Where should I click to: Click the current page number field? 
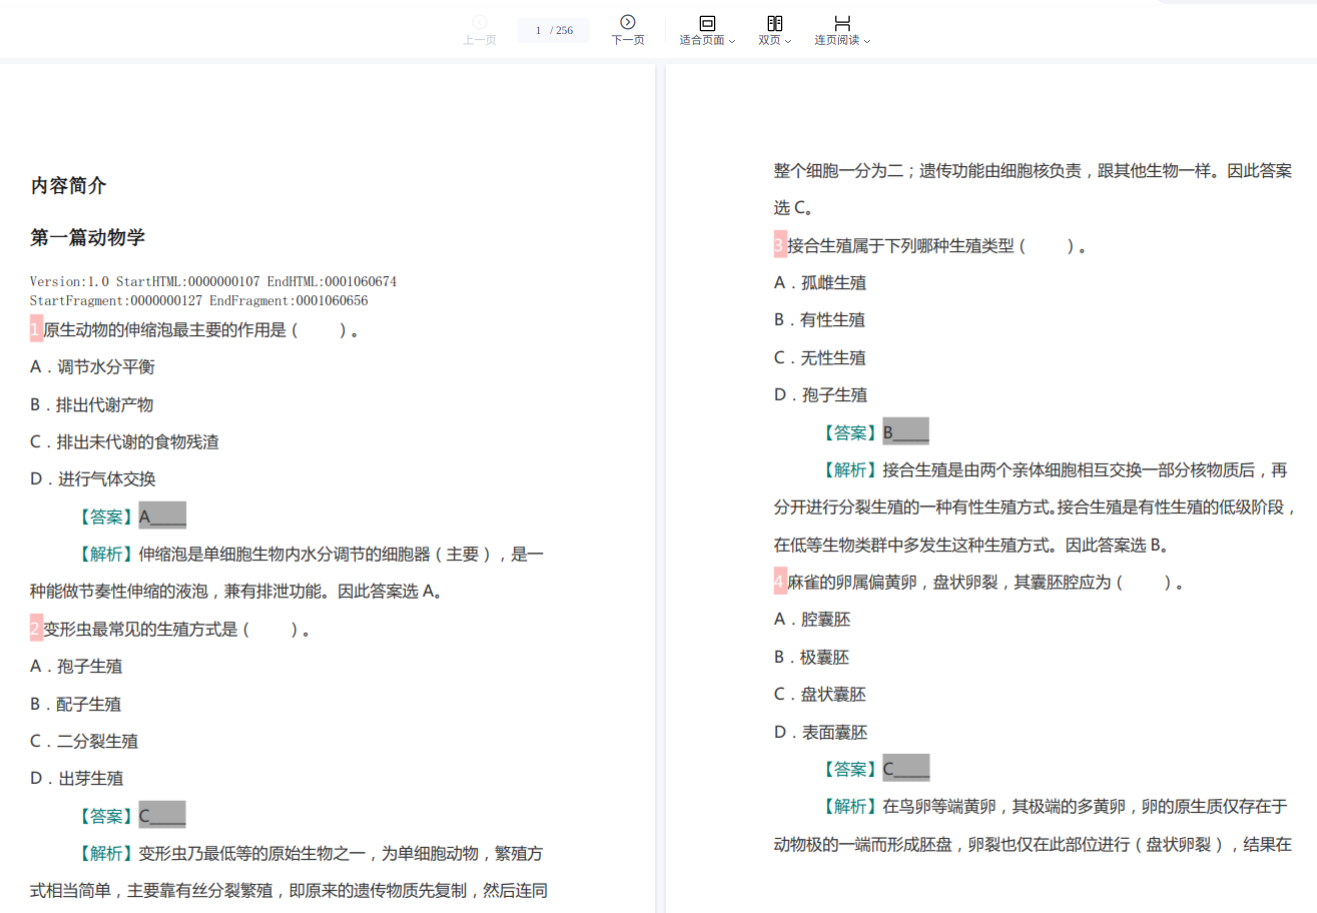pyautogui.click(x=539, y=31)
